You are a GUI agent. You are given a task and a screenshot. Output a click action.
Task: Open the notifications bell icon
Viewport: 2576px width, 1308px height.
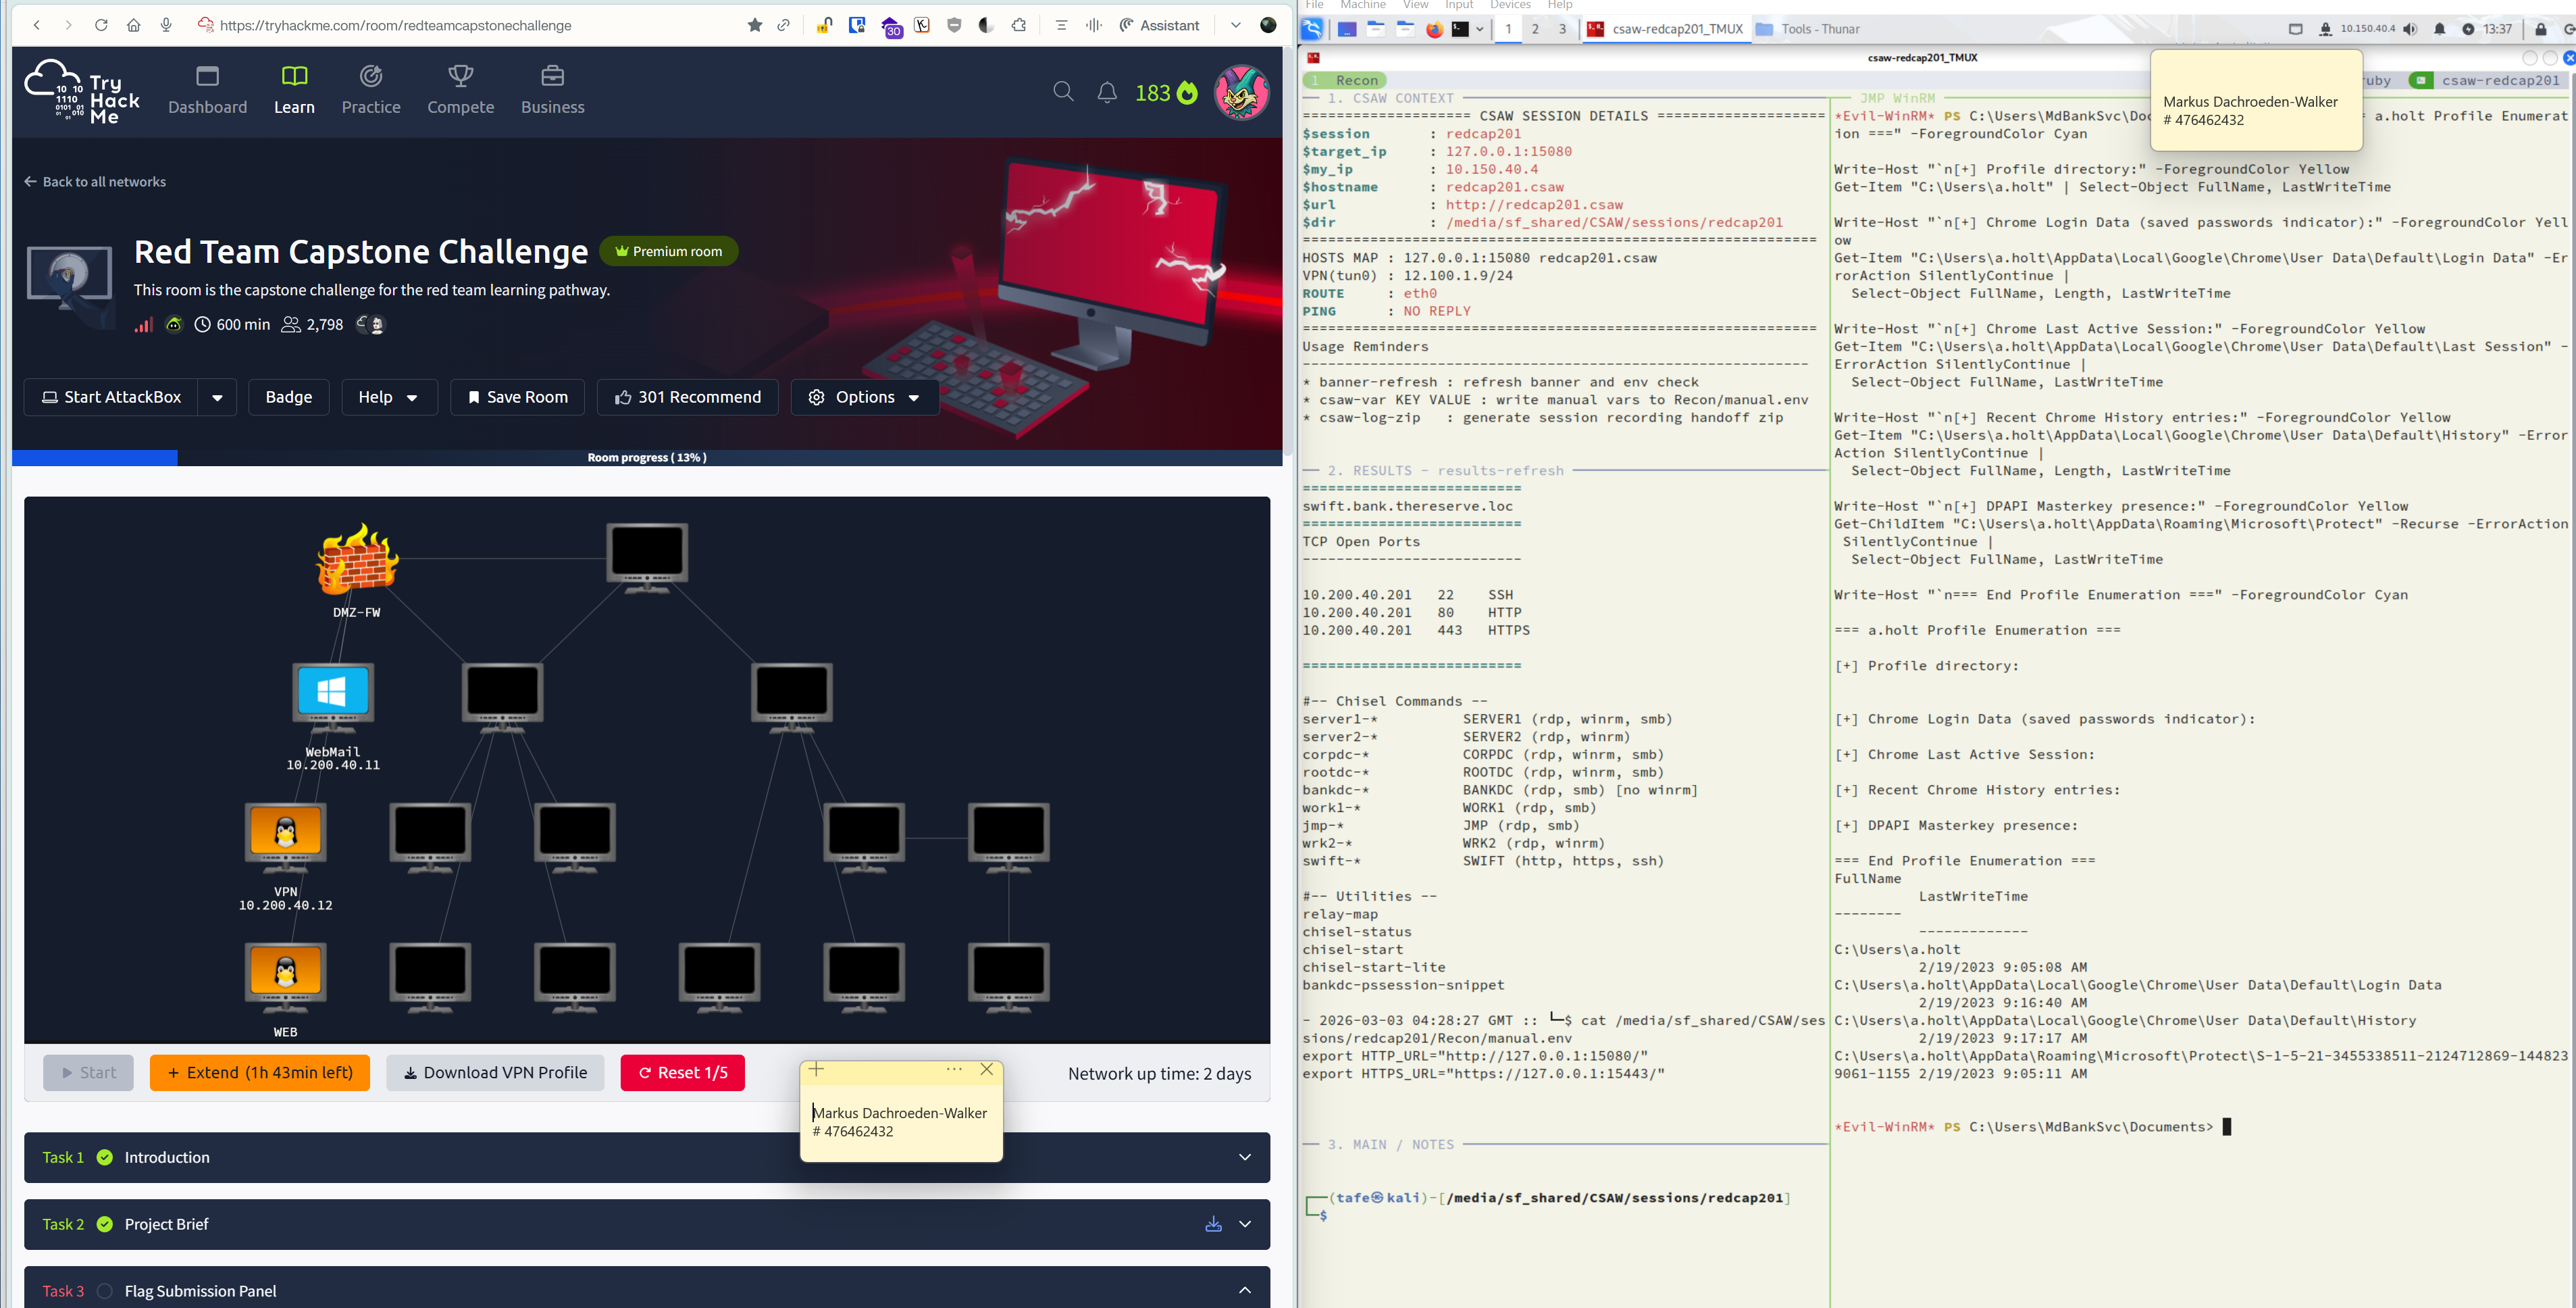1106,93
